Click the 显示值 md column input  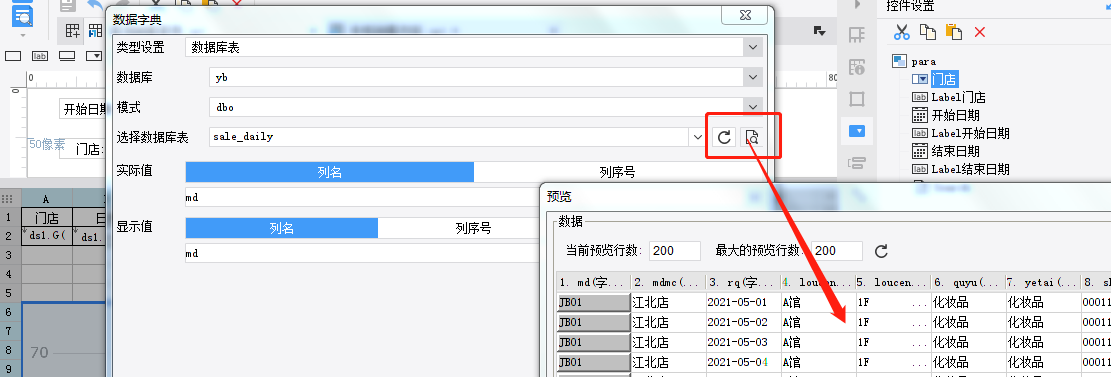362,253
